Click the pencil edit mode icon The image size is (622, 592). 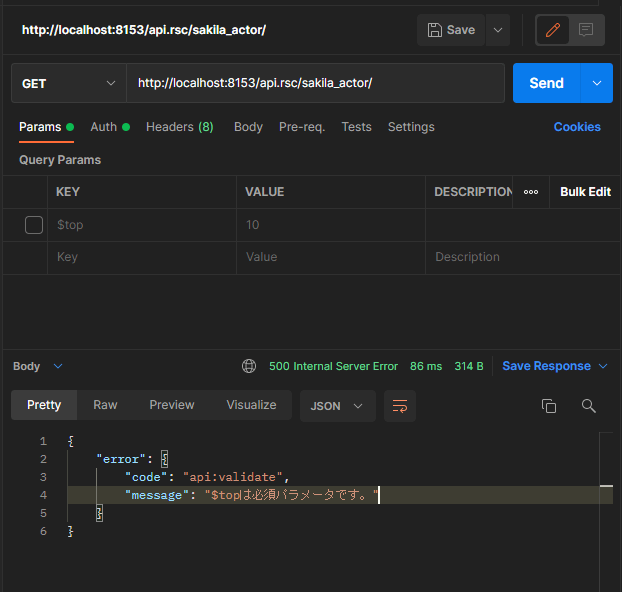coord(551,30)
